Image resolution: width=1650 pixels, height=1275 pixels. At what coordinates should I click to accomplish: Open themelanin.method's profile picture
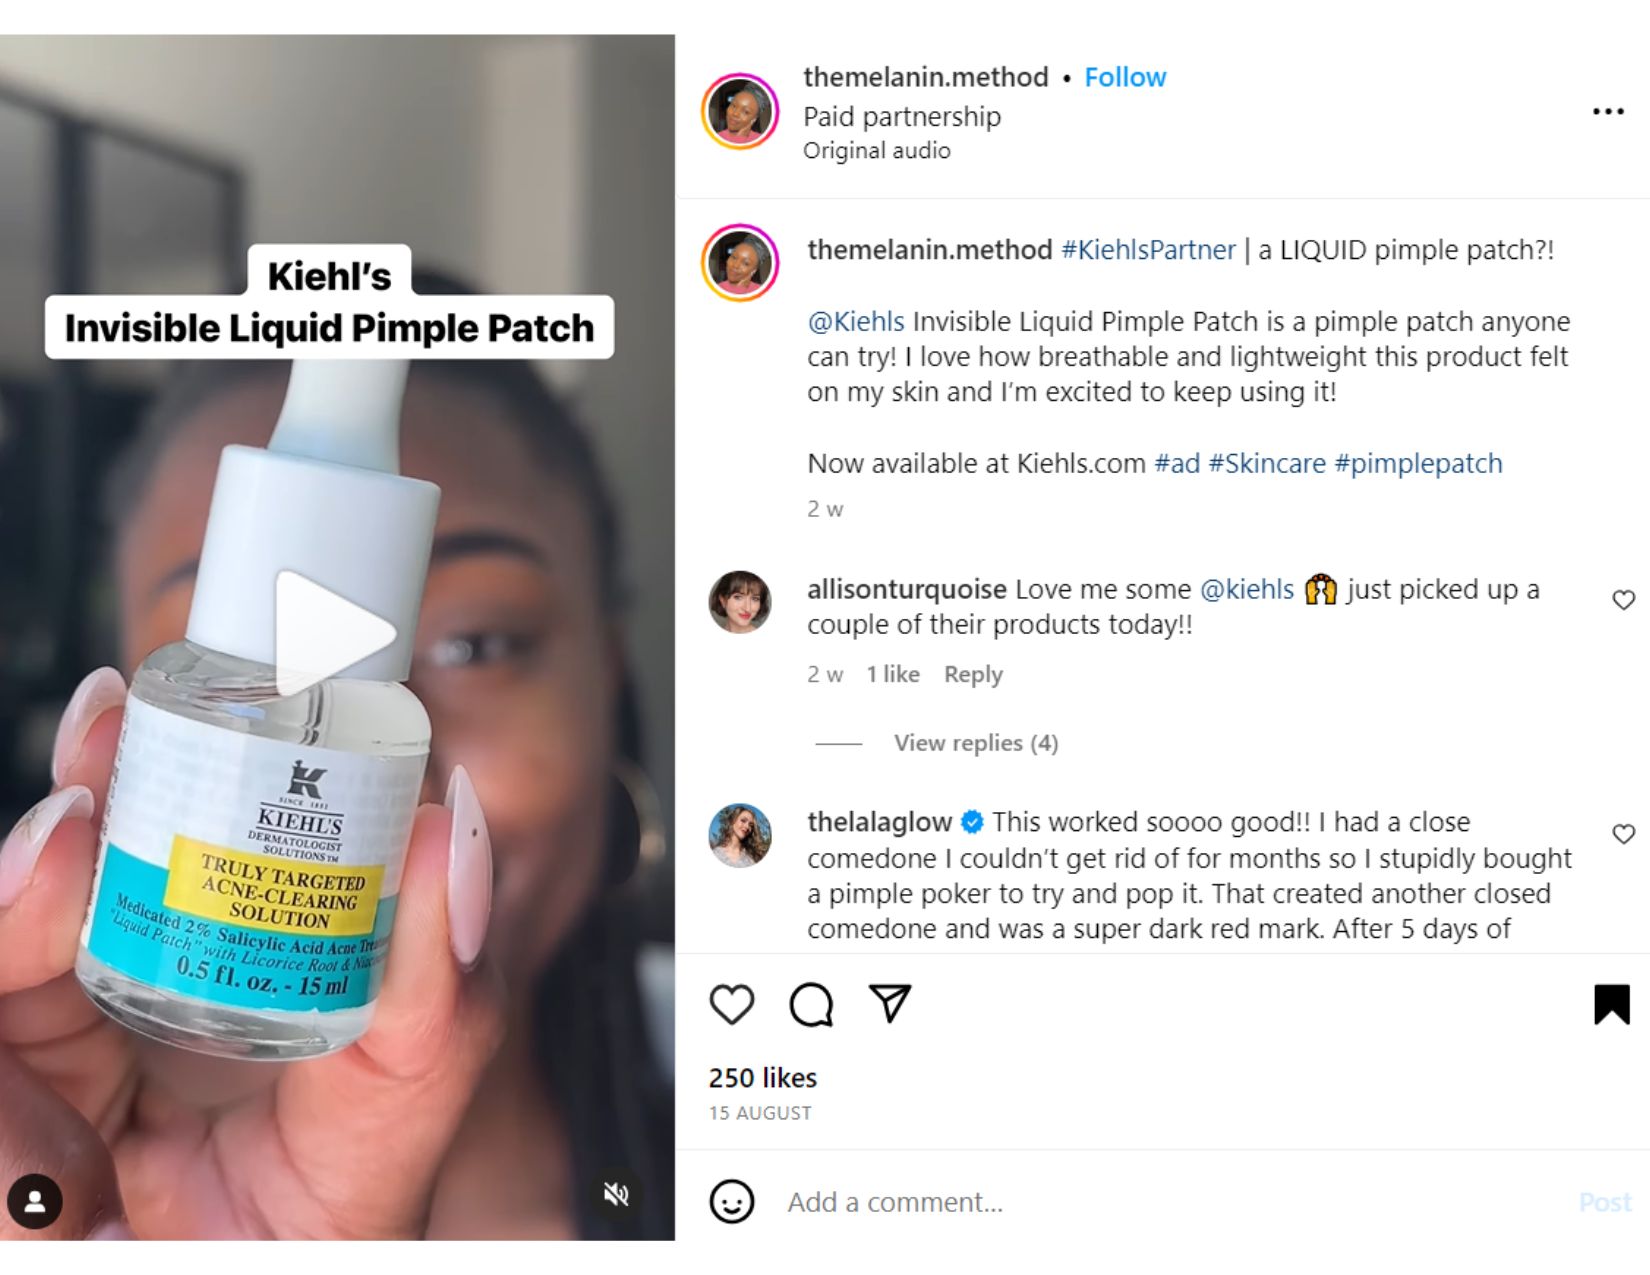click(739, 113)
